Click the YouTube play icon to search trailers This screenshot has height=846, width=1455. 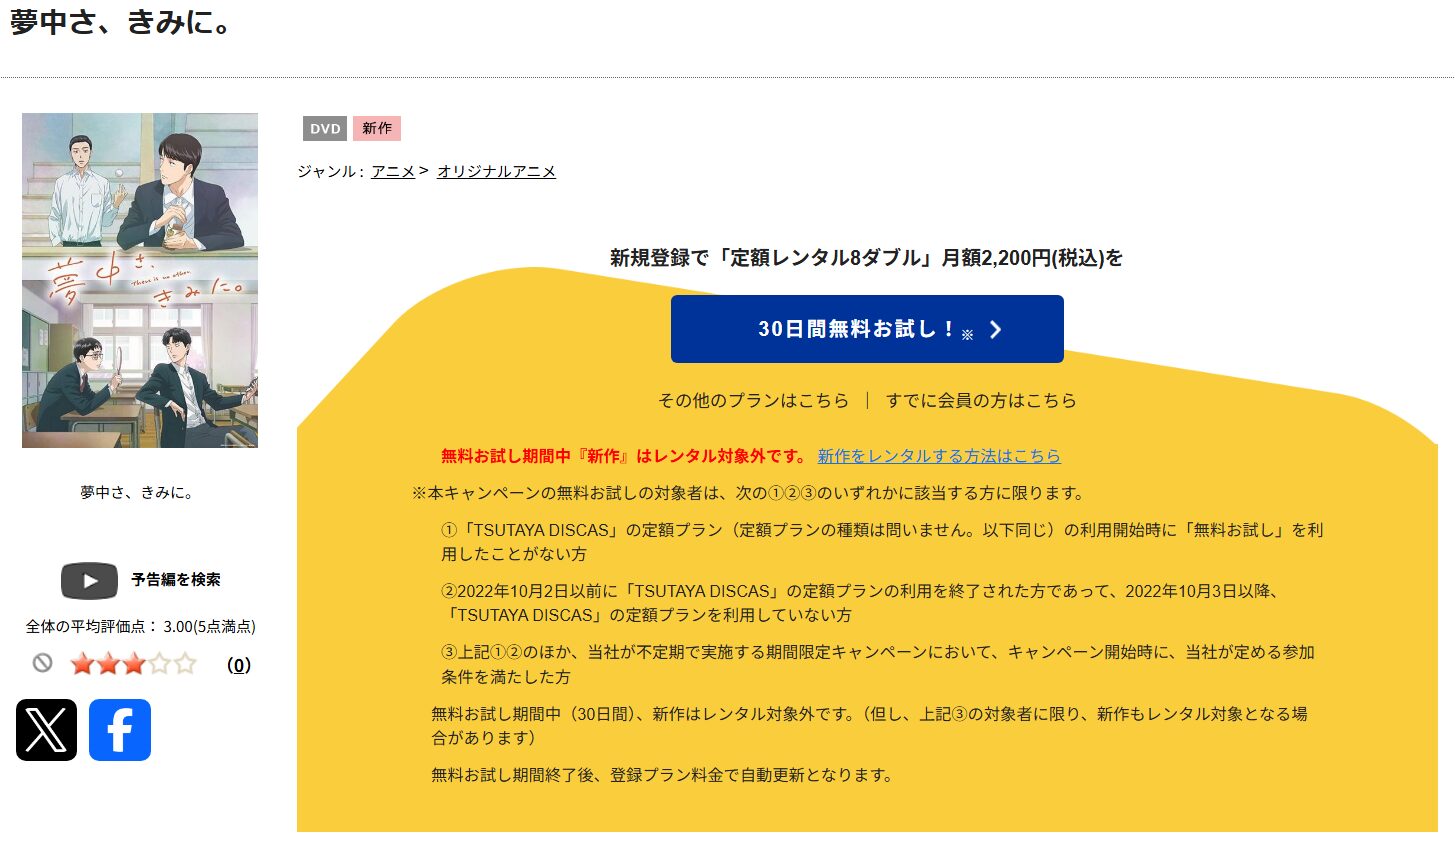tap(89, 580)
